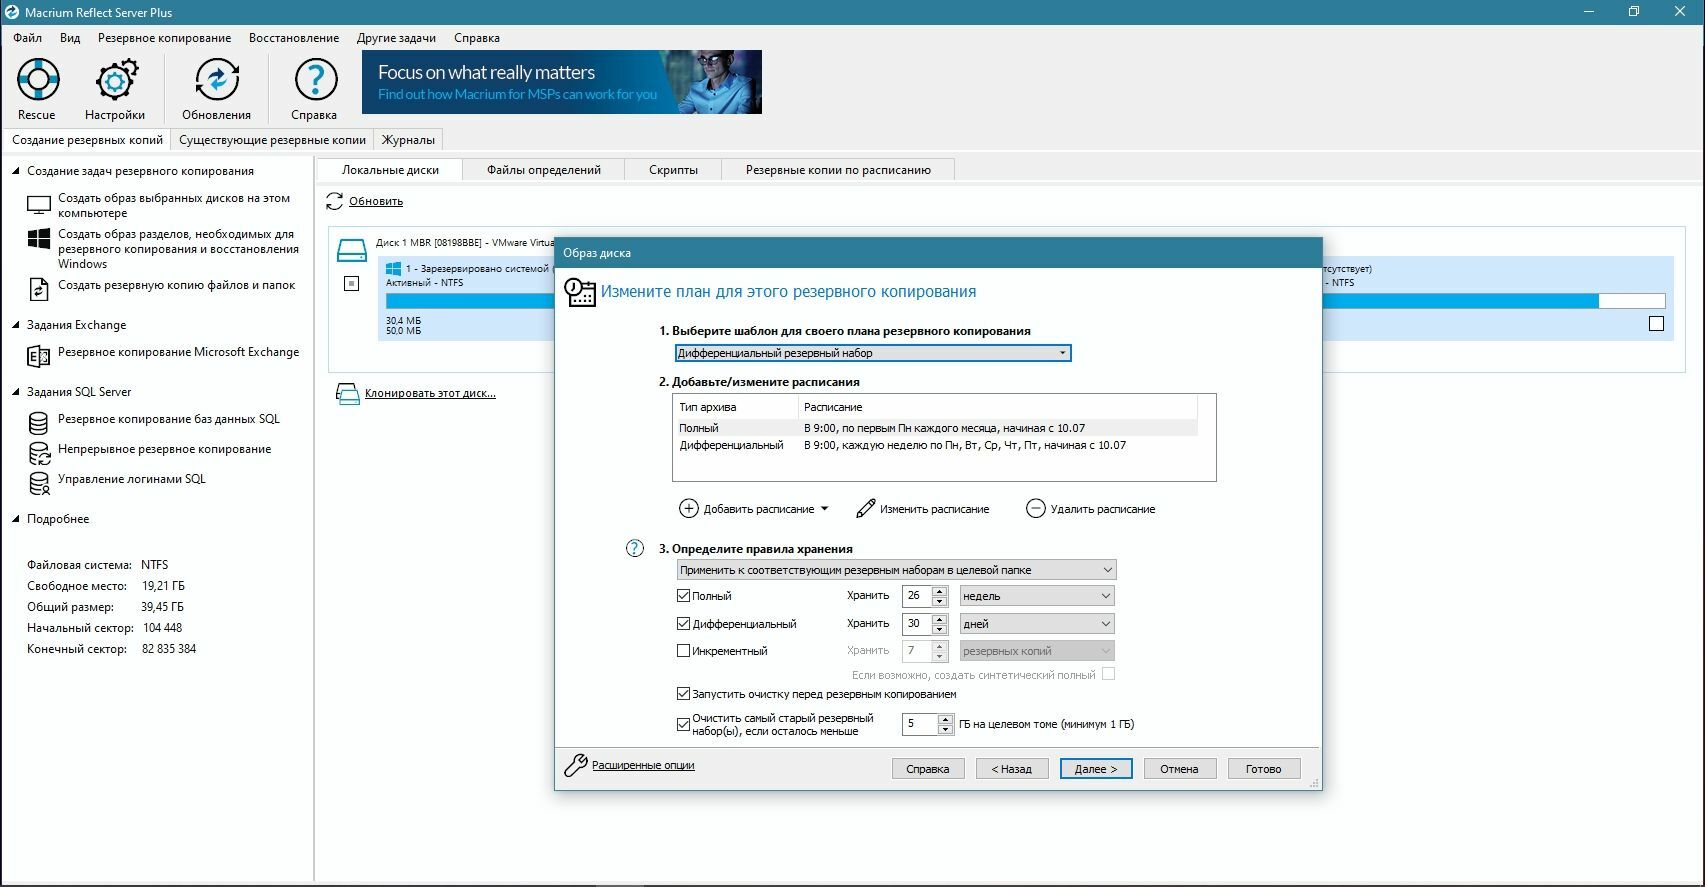
Task: Open the Файл menu
Action: [28, 38]
